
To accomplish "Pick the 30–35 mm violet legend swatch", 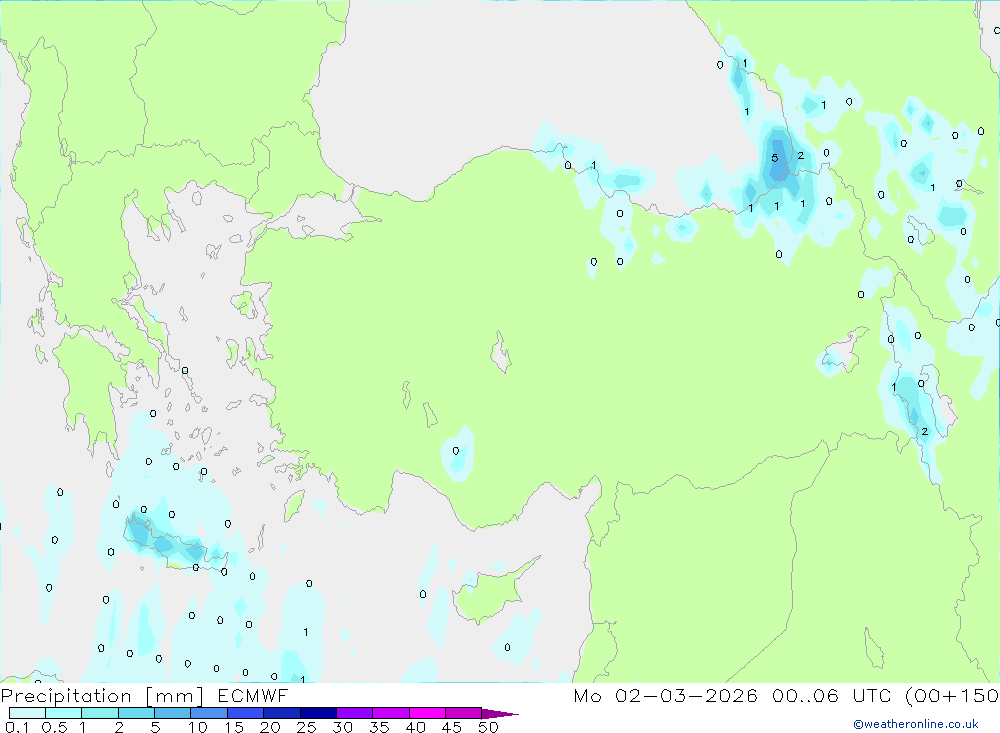I will [x=355, y=713].
